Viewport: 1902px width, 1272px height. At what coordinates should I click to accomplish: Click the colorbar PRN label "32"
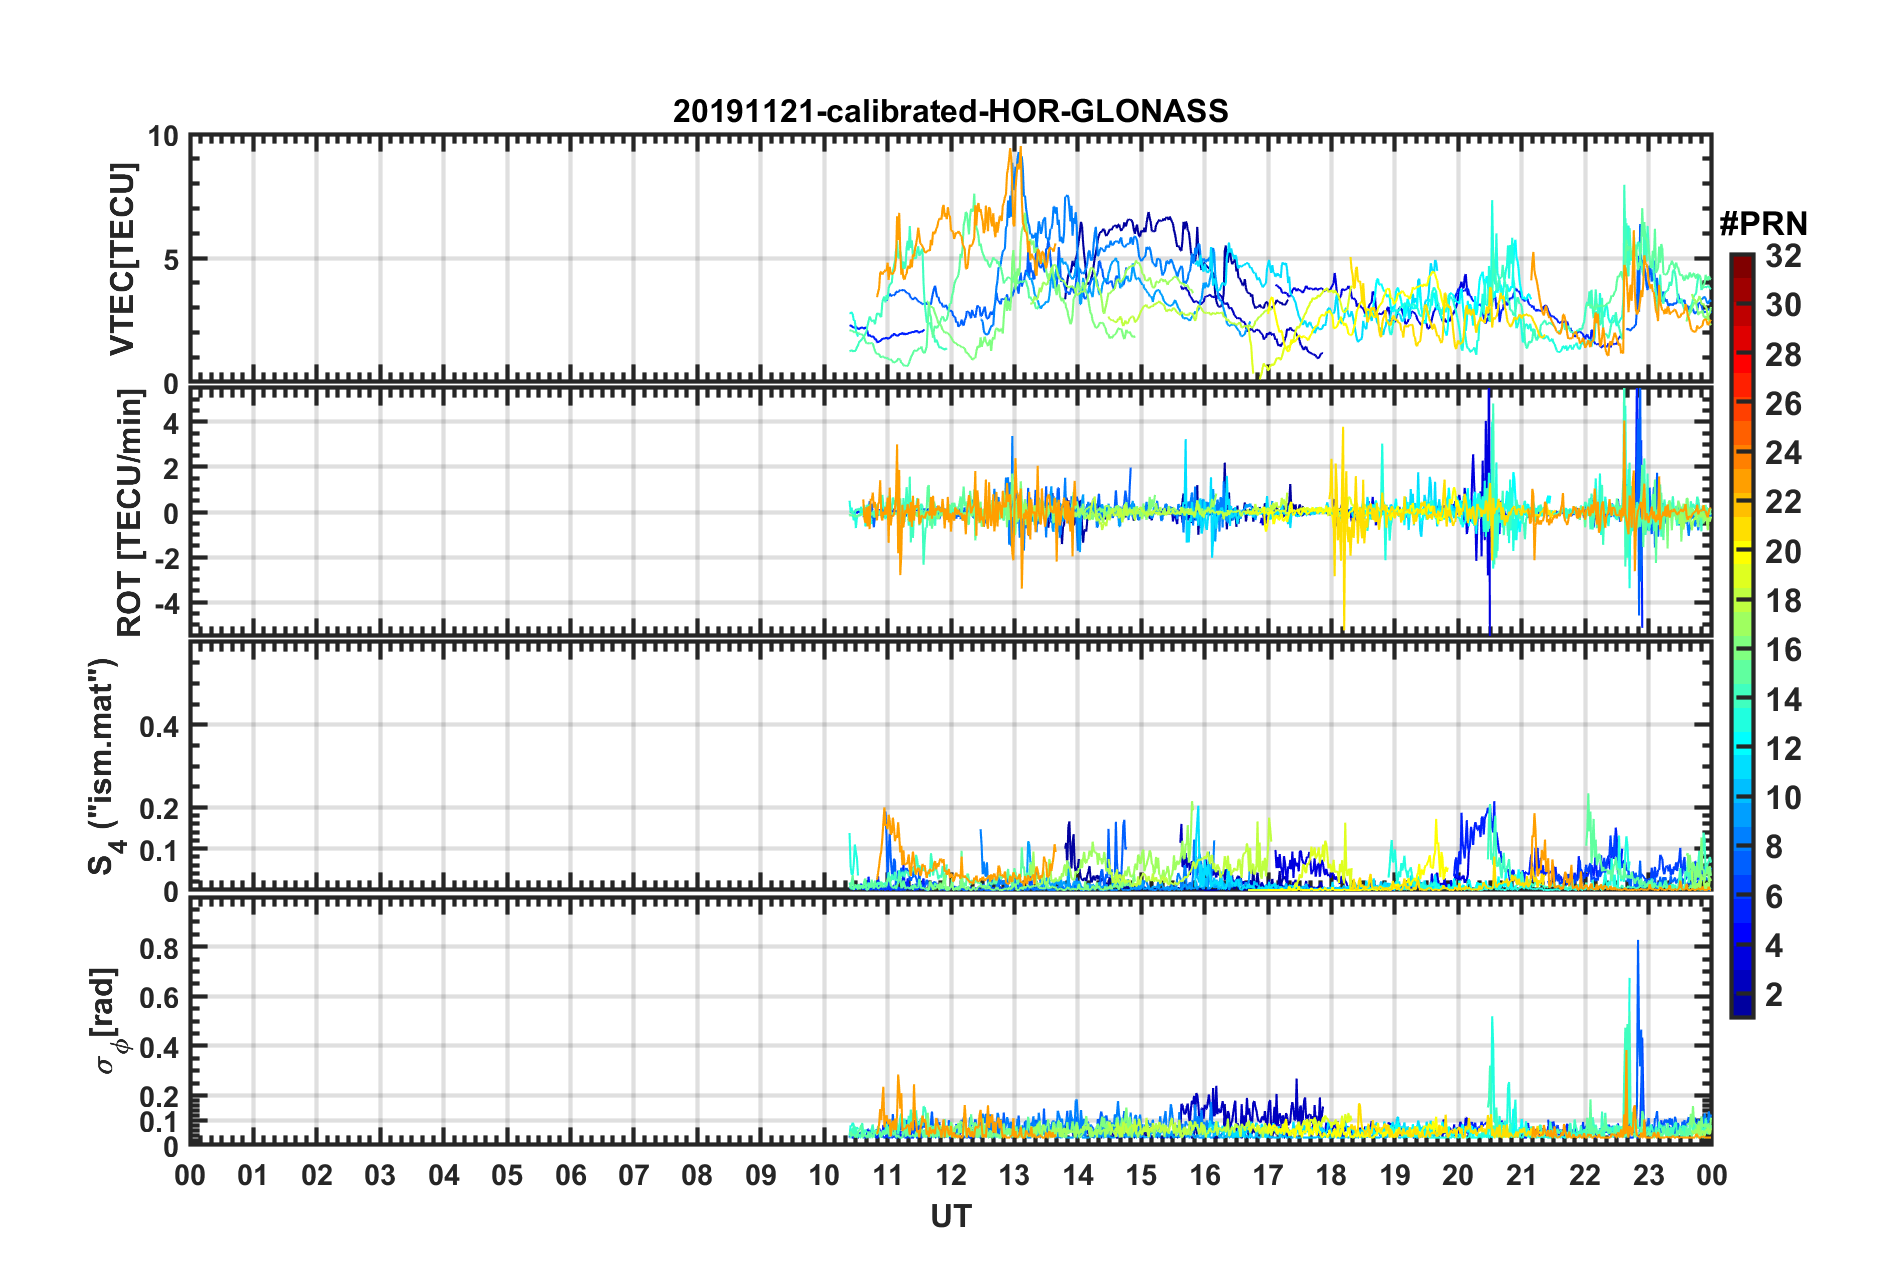[1783, 256]
